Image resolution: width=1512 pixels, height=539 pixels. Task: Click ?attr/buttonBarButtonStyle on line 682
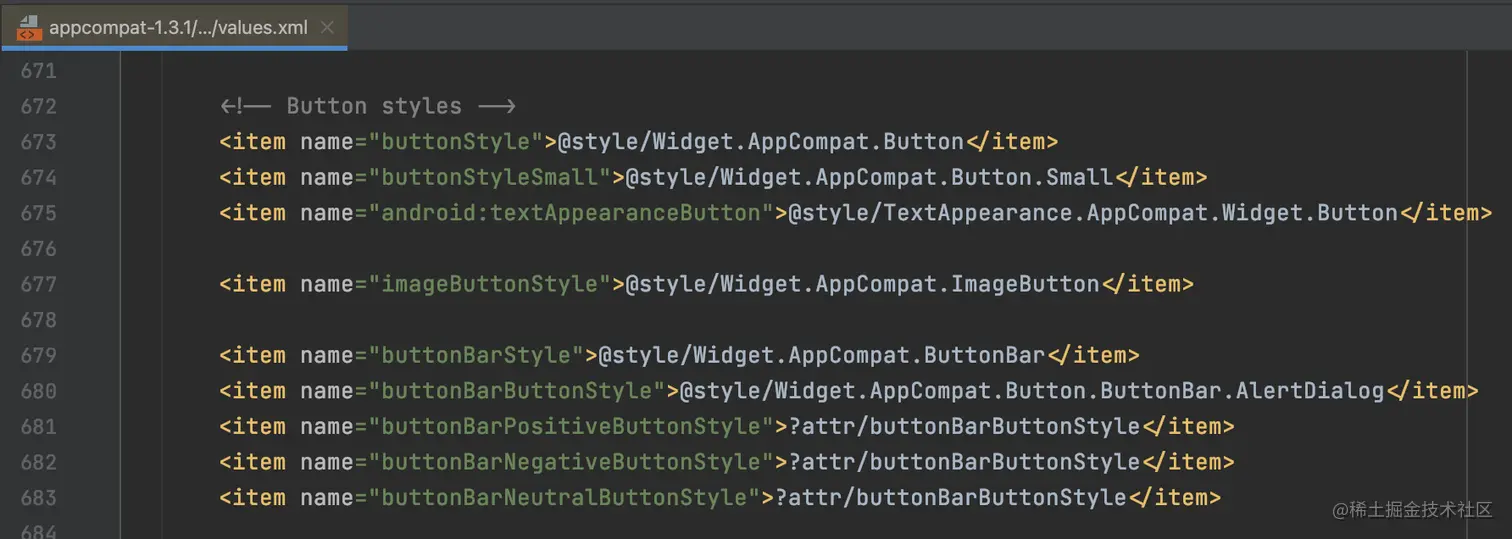click(965, 462)
